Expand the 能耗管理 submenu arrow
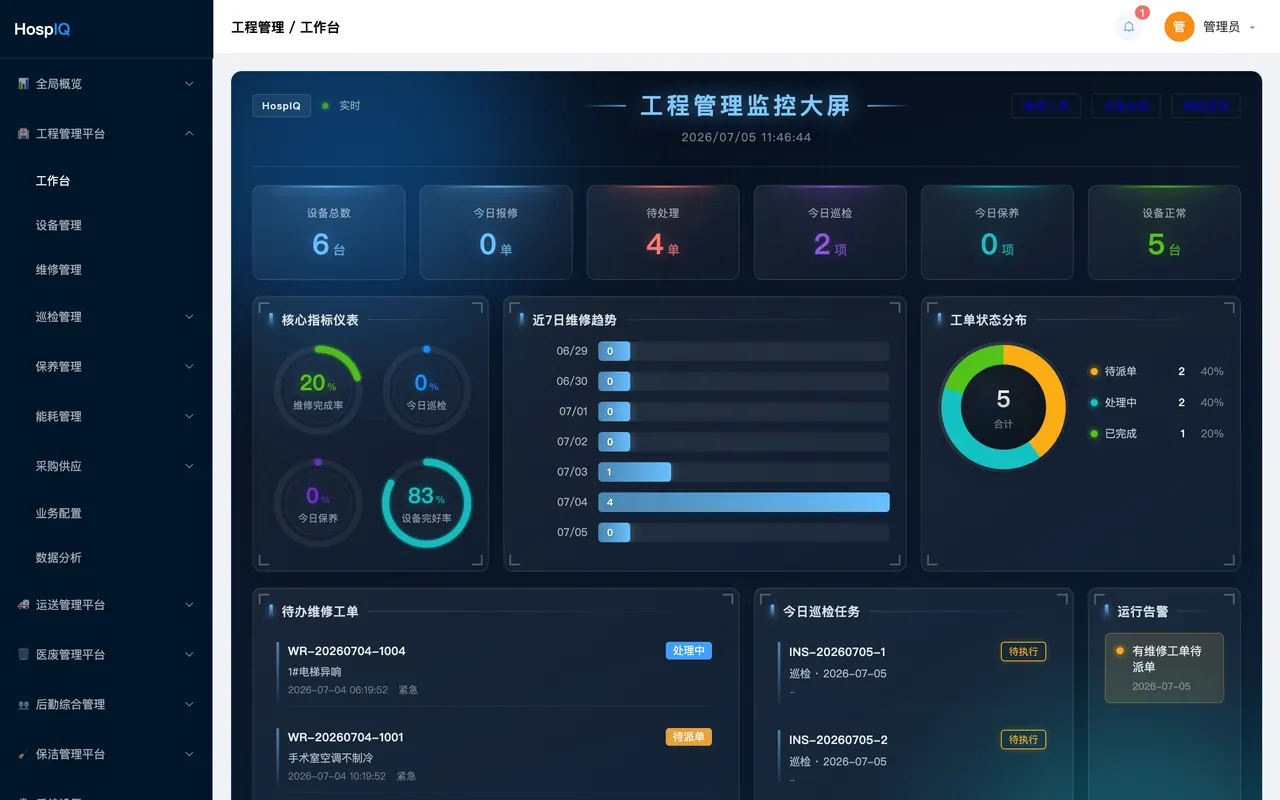The image size is (1280, 800). (x=190, y=417)
